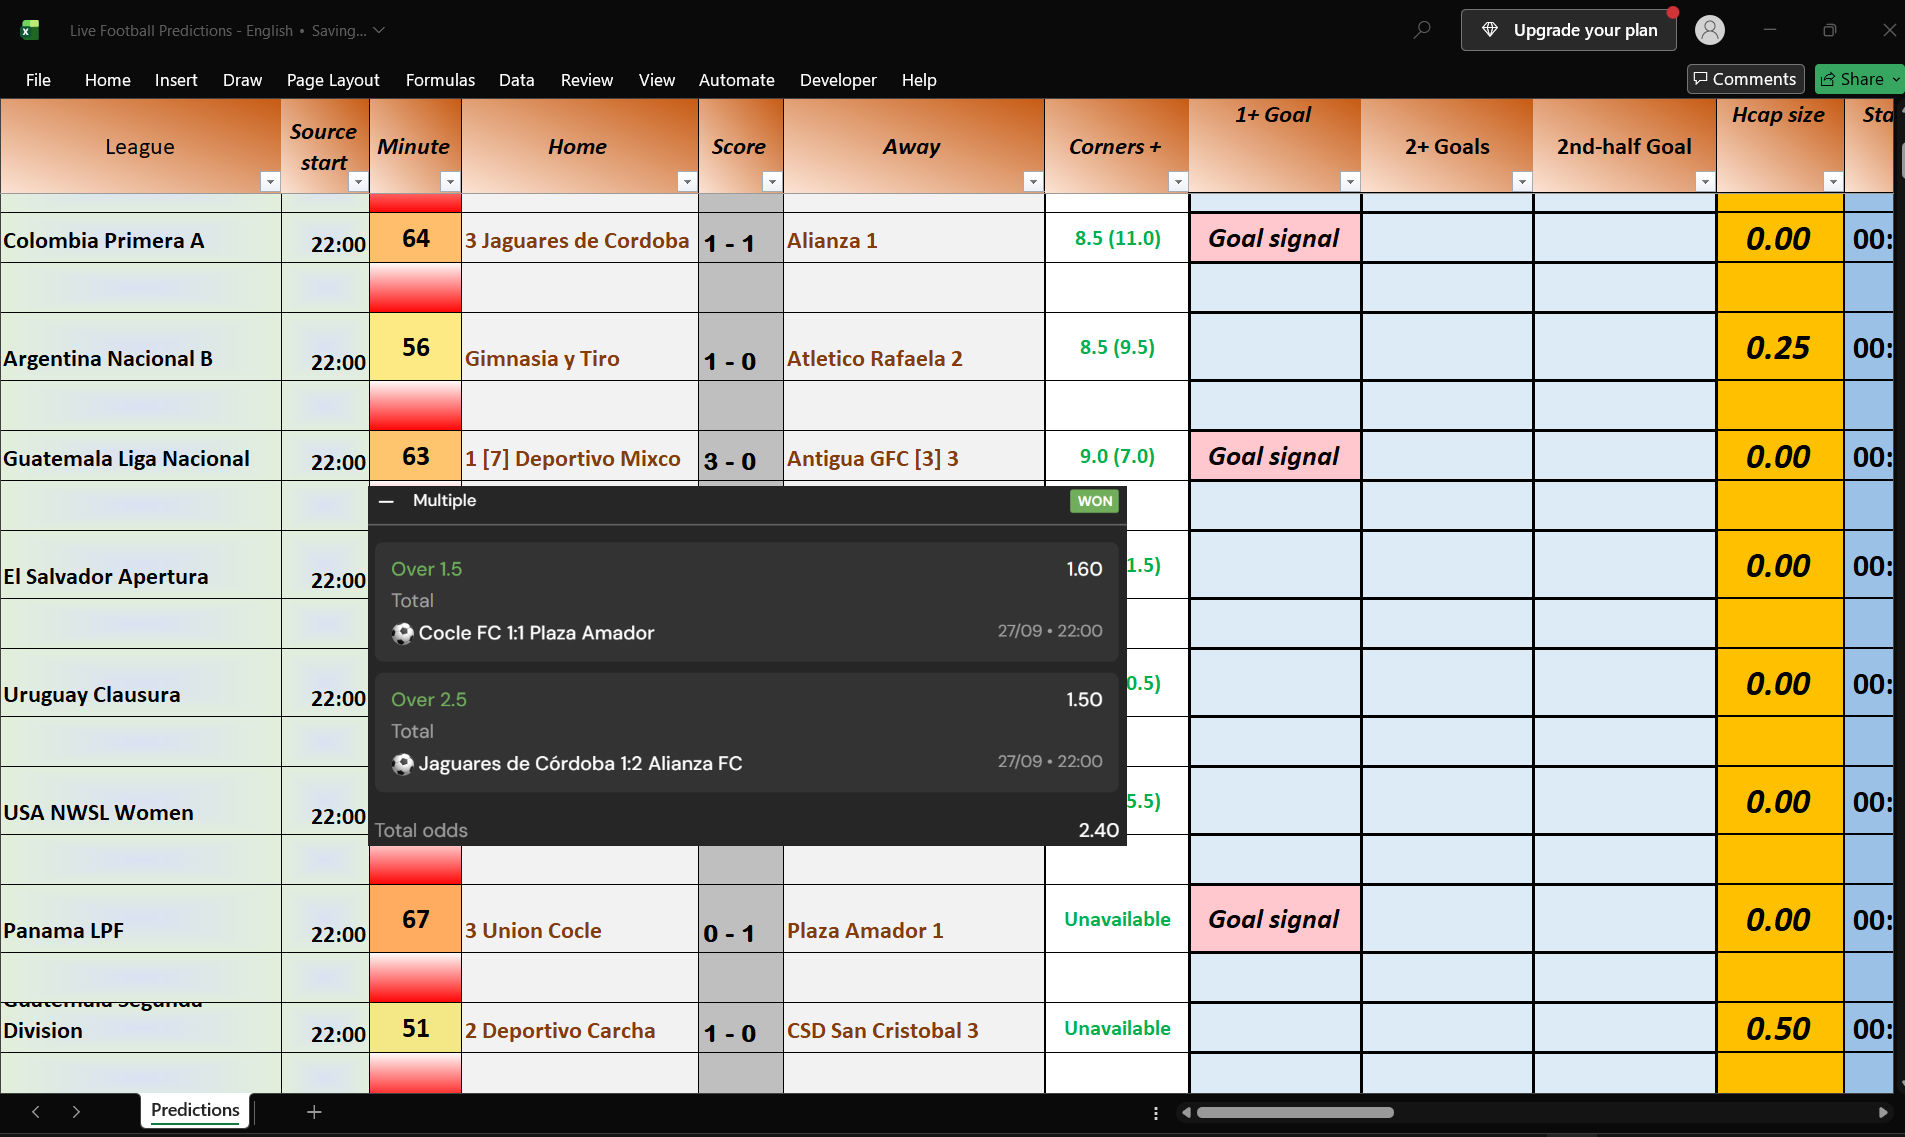Open the 2nd-half Goal filter dropdown

(1705, 181)
